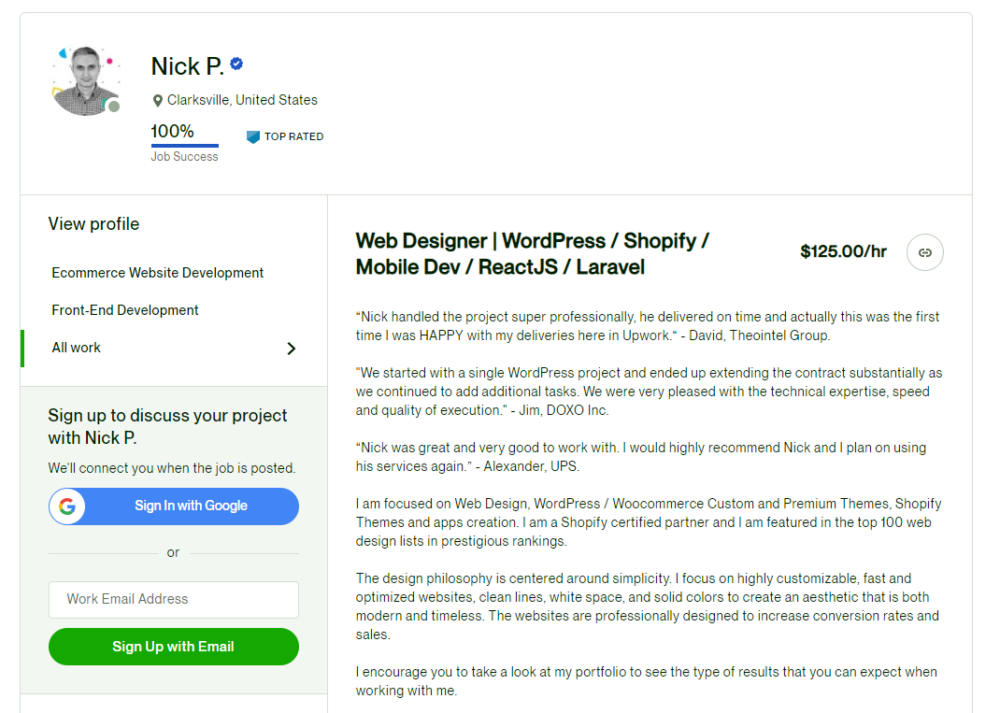Click the 100% Job Success progress bar

pyautogui.click(x=184, y=146)
